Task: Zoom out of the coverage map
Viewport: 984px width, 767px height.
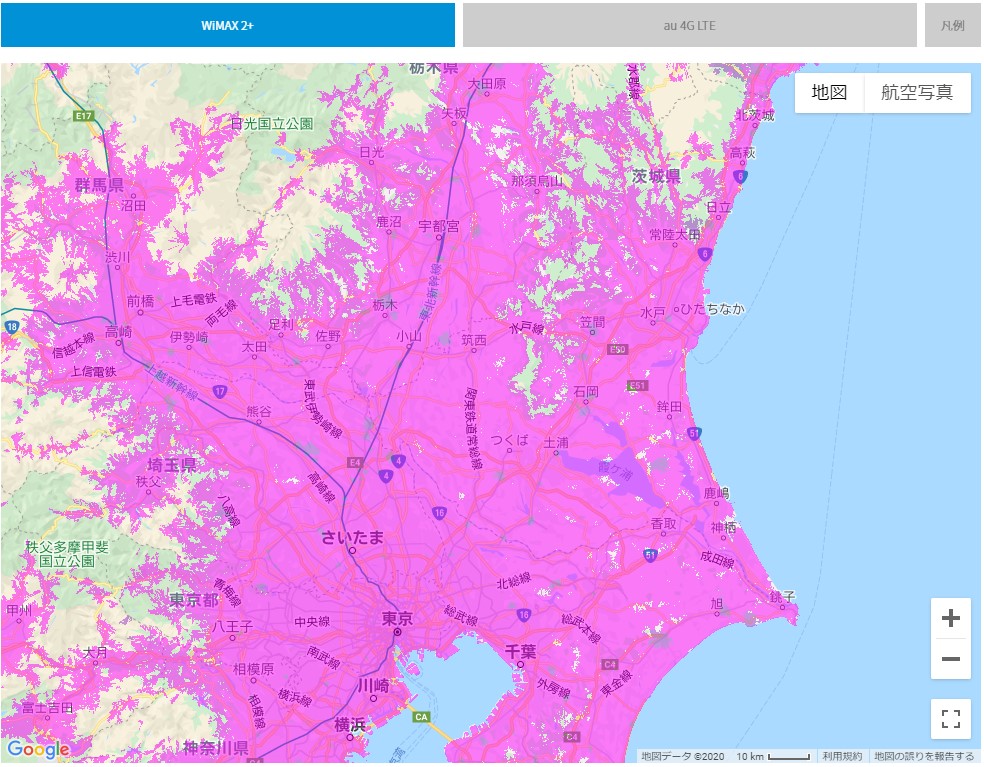Action: click(x=950, y=659)
